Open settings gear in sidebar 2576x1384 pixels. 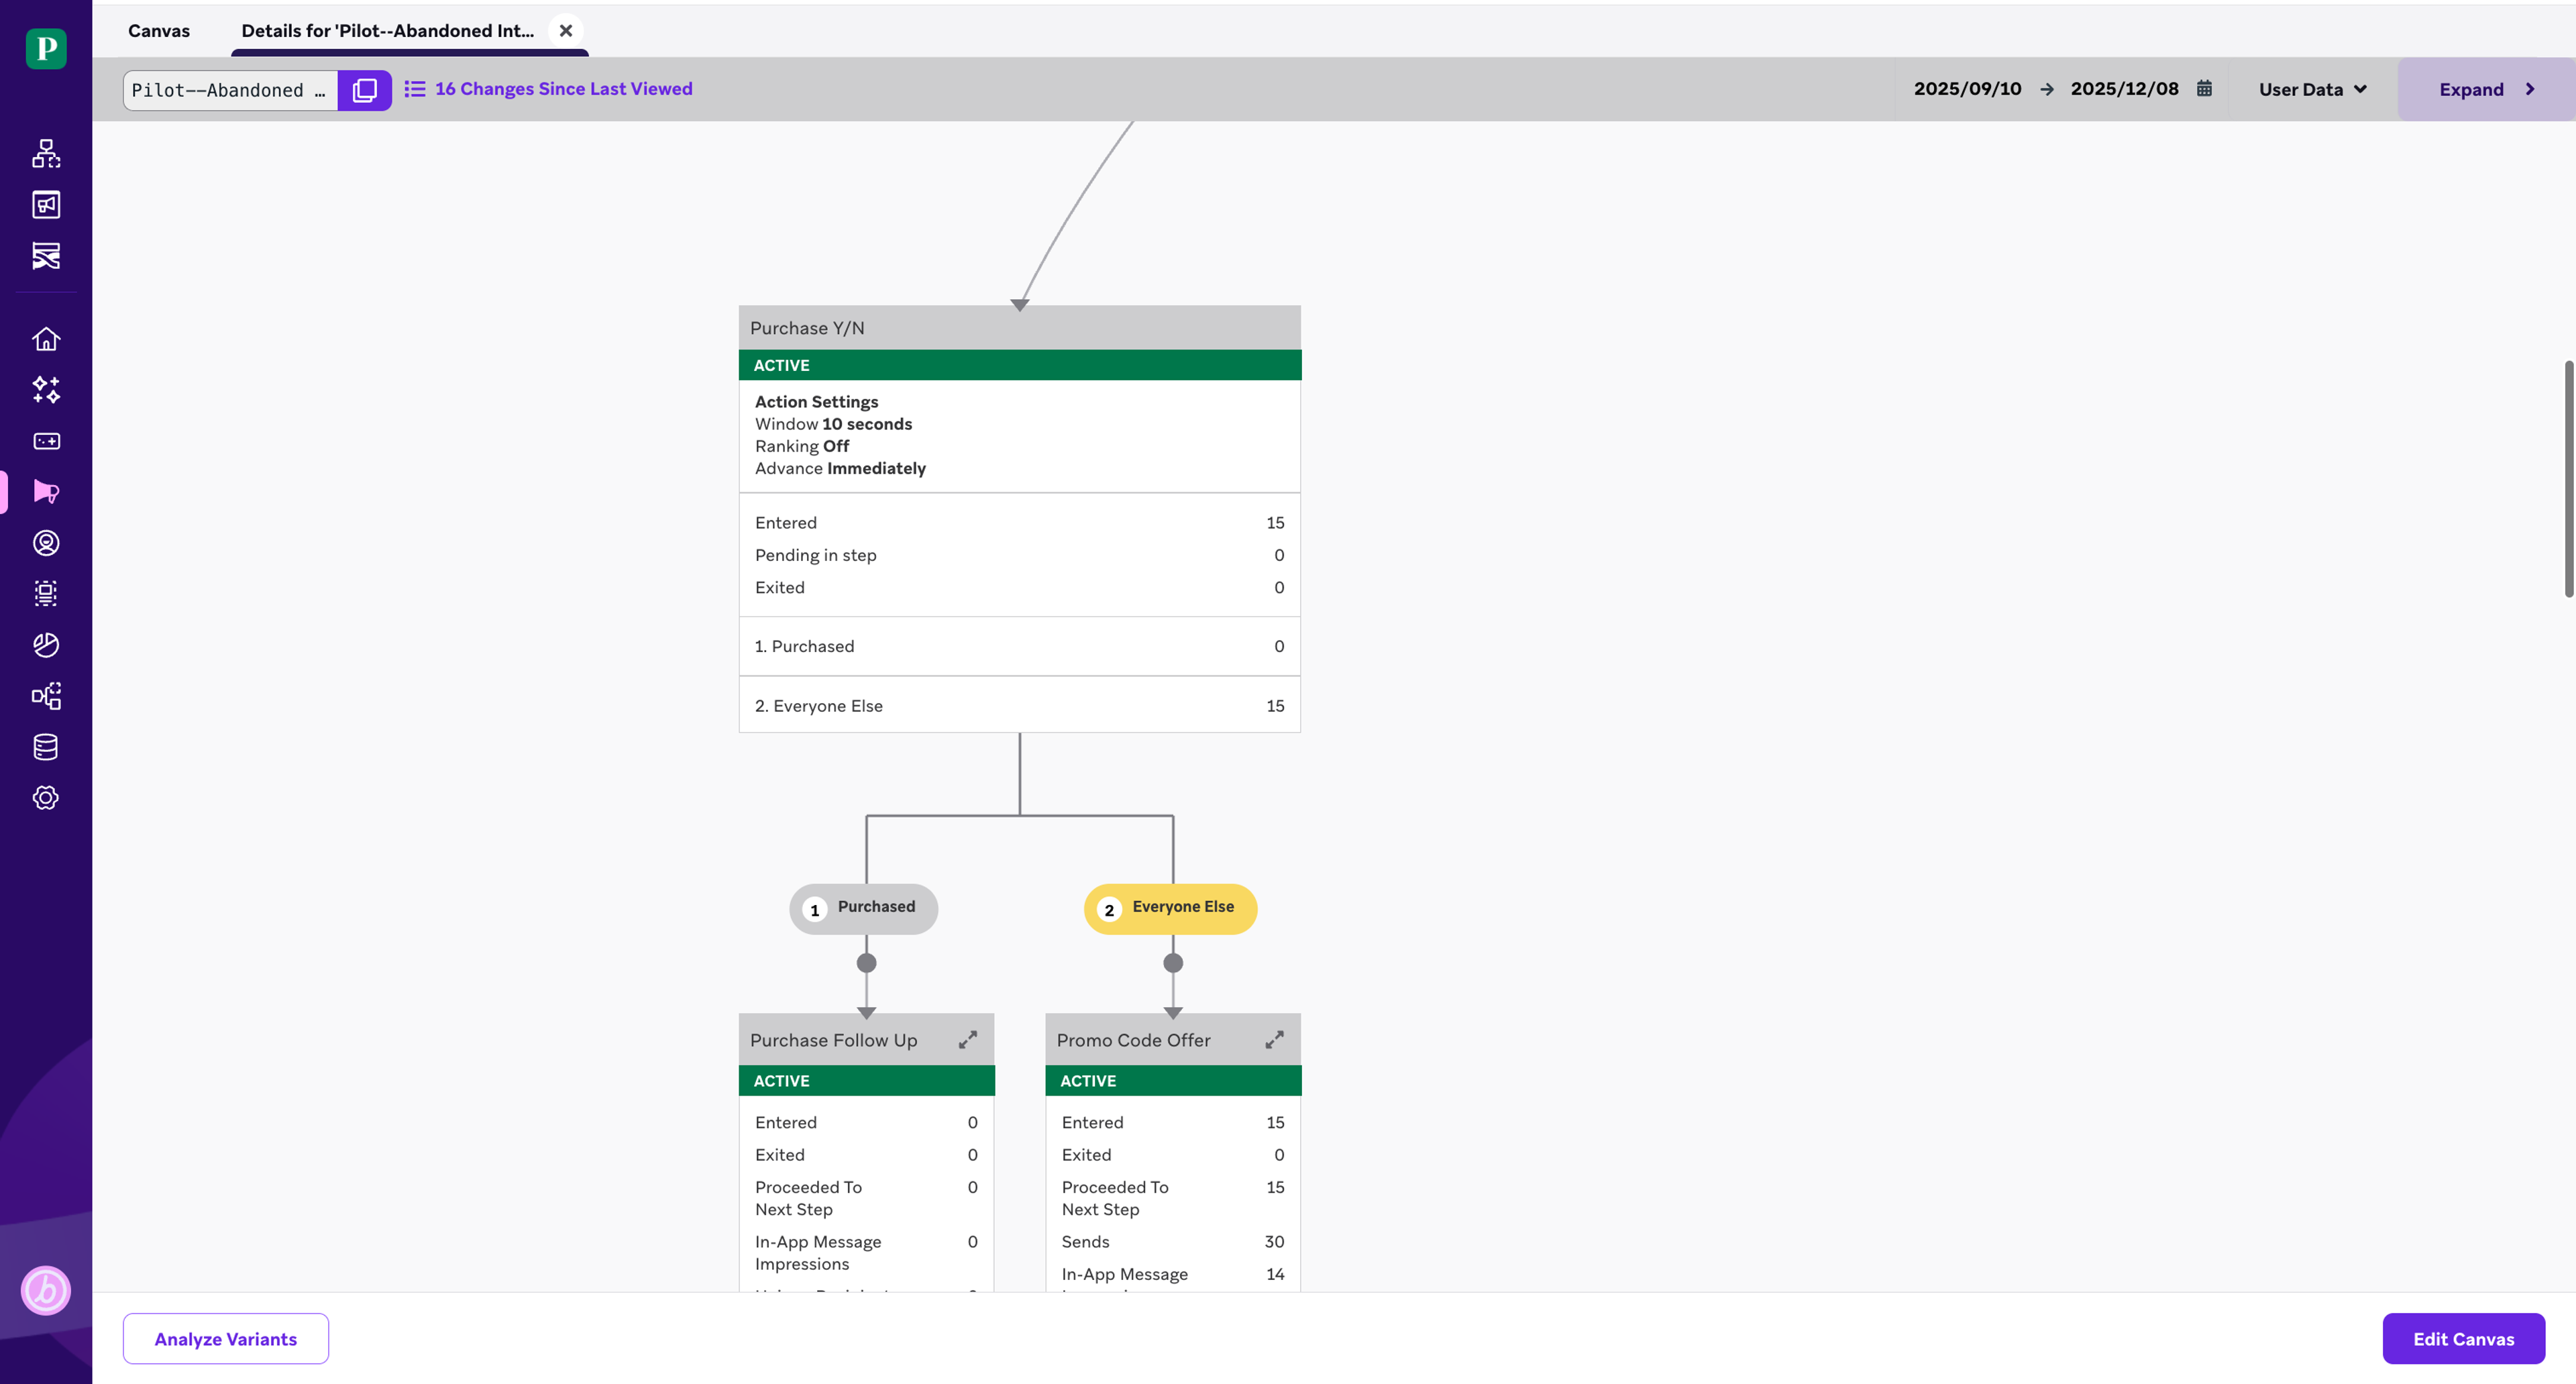(x=46, y=798)
